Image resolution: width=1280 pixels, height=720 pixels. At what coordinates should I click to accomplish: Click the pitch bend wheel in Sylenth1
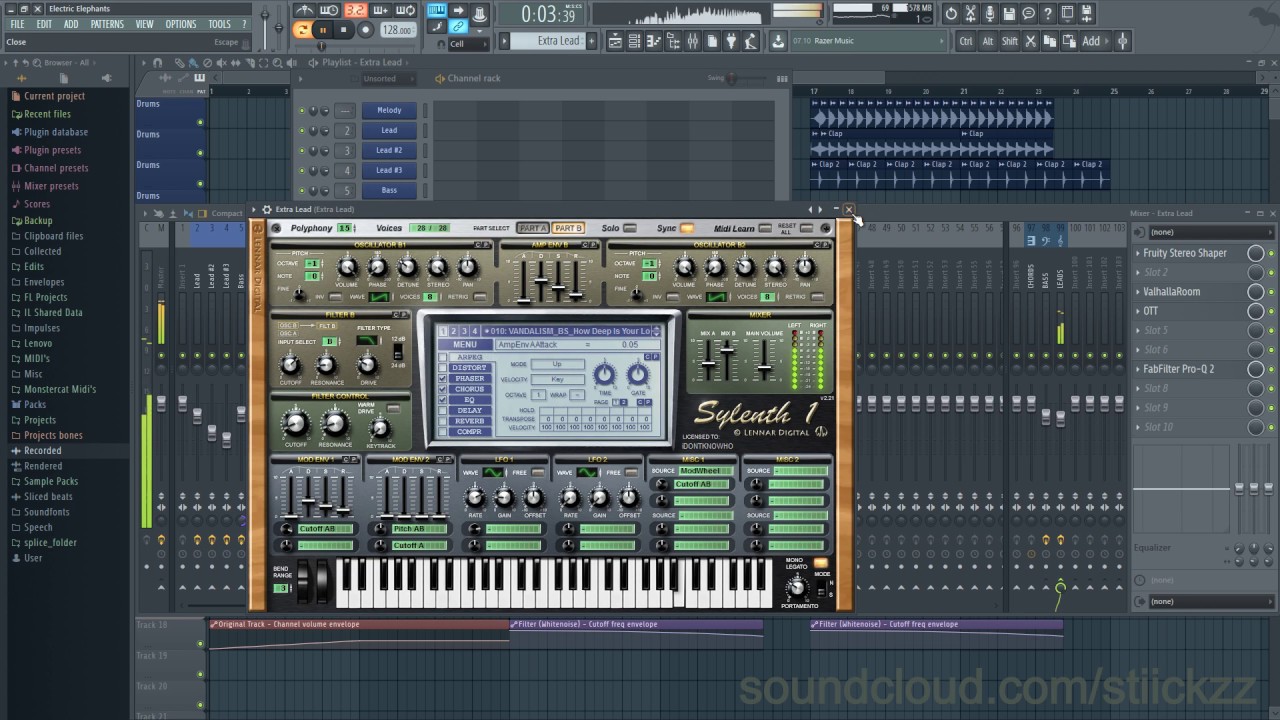[x=303, y=581]
